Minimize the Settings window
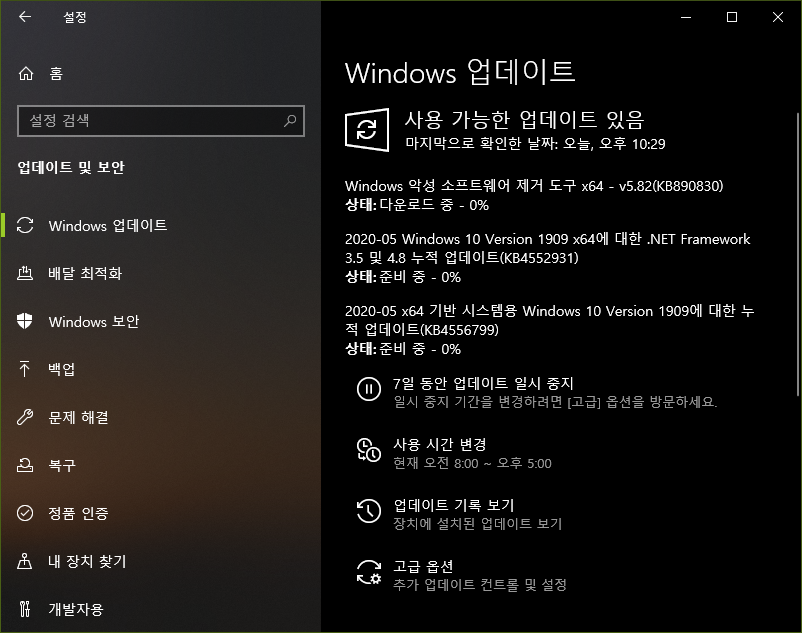Image resolution: width=802 pixels, height=633 pixels. coord(686,17)
